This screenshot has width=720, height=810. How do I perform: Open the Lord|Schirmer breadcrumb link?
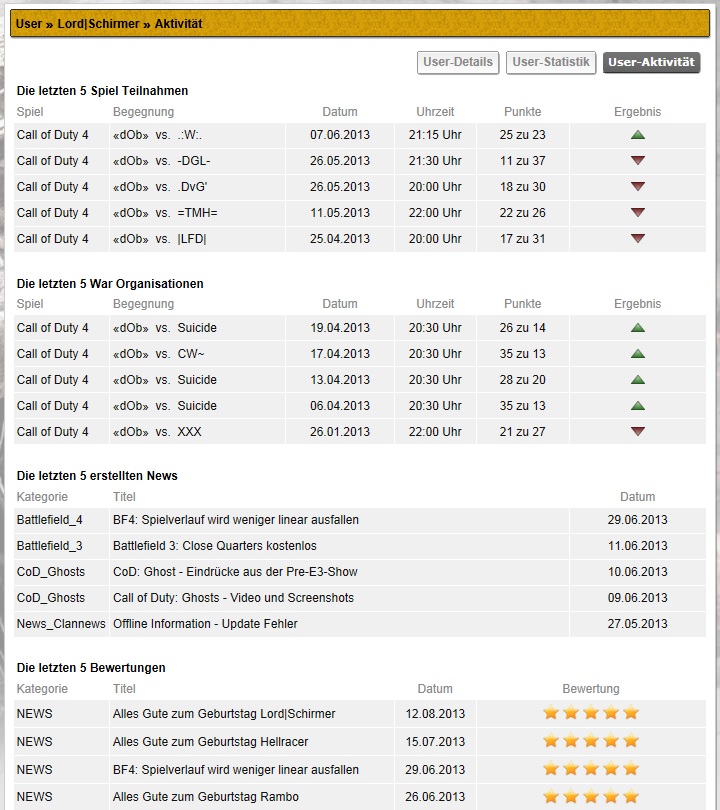[98, 24]
